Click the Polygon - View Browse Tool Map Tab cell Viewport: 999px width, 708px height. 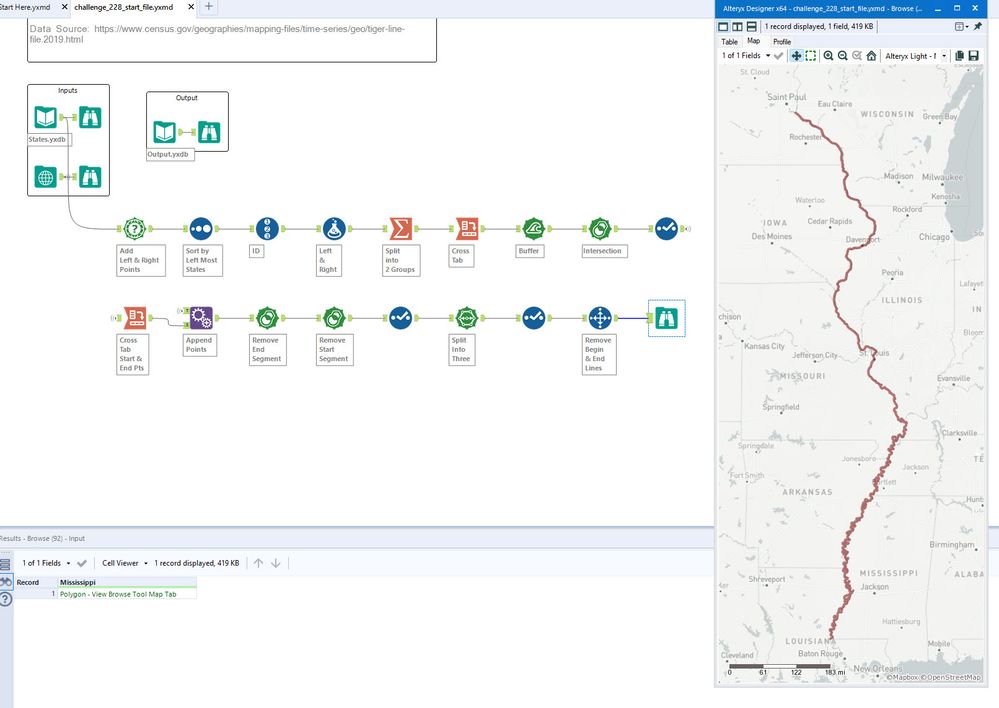(127, 594)
